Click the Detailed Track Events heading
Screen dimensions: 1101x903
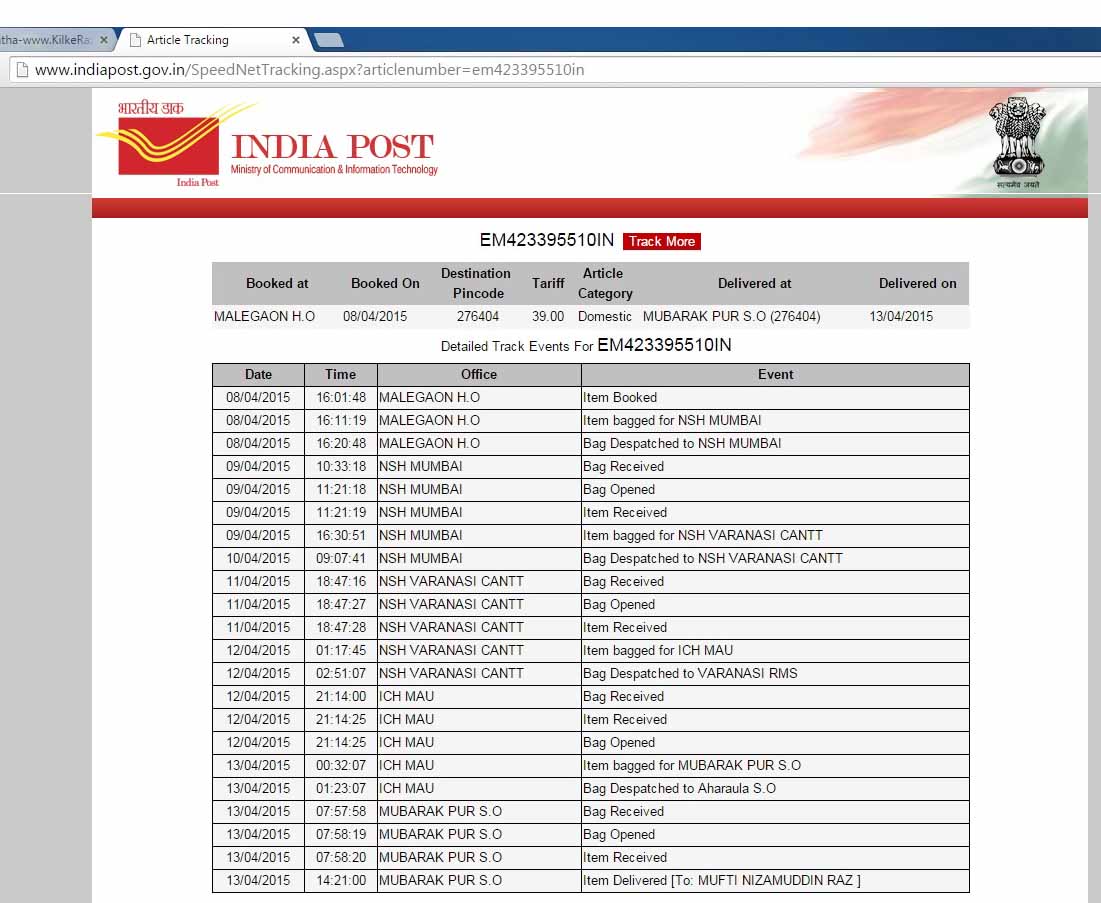(x=586, y=345)
